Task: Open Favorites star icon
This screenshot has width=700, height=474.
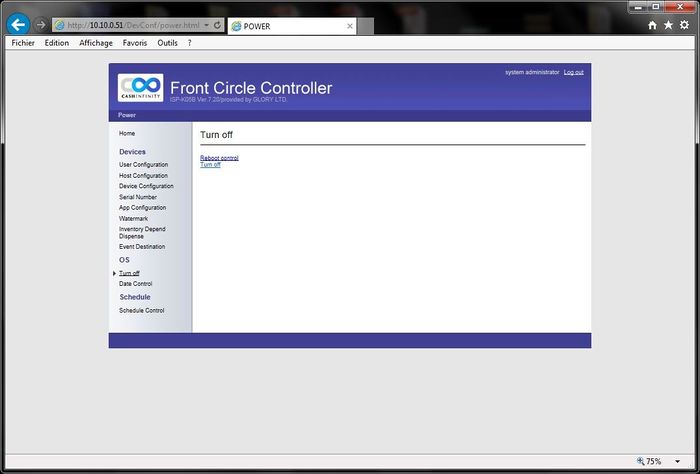Action: pyautogui.click(x=668, y=25)
